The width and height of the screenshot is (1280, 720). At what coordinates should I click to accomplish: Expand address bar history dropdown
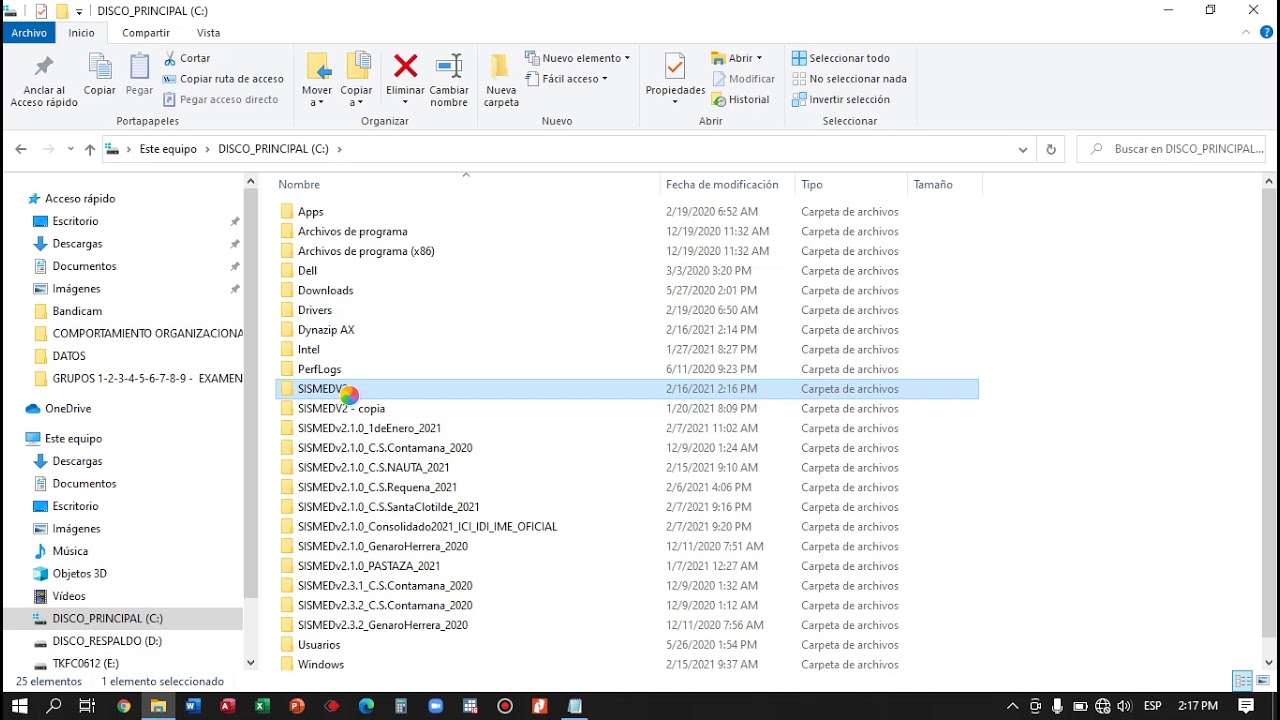1023,149
